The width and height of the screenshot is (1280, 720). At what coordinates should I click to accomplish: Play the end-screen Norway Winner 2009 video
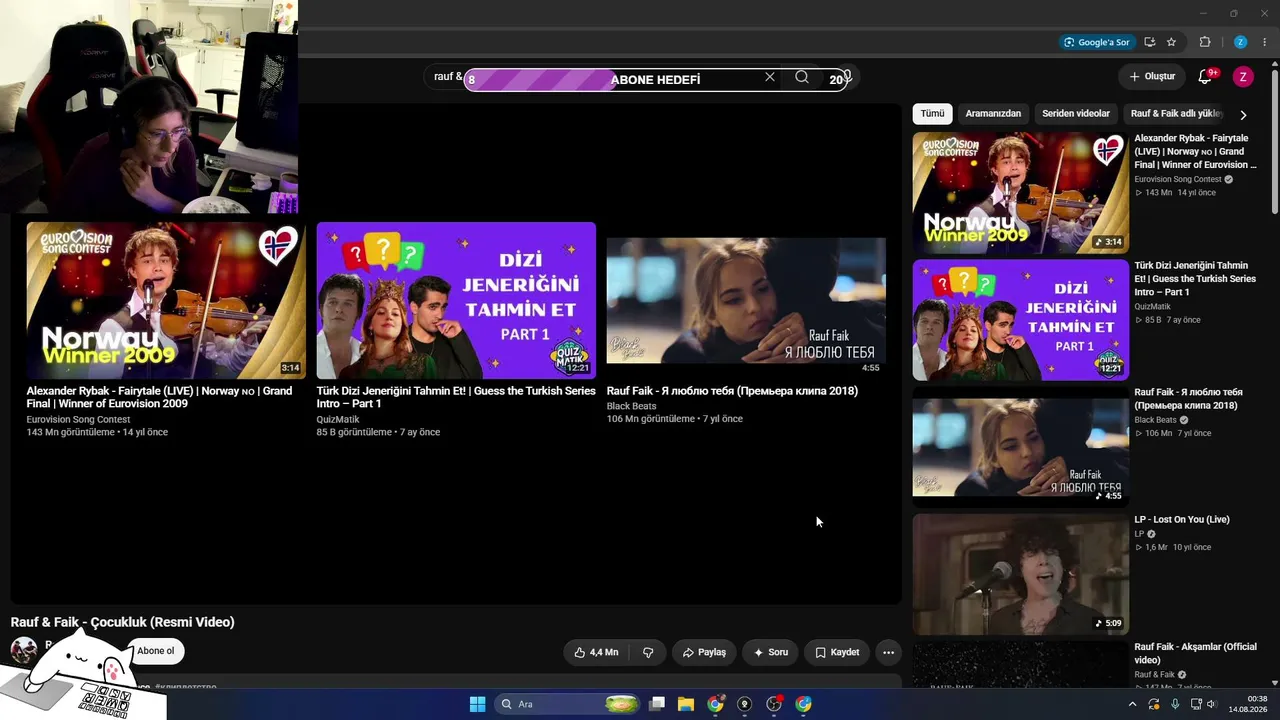(x=166, y=300)
